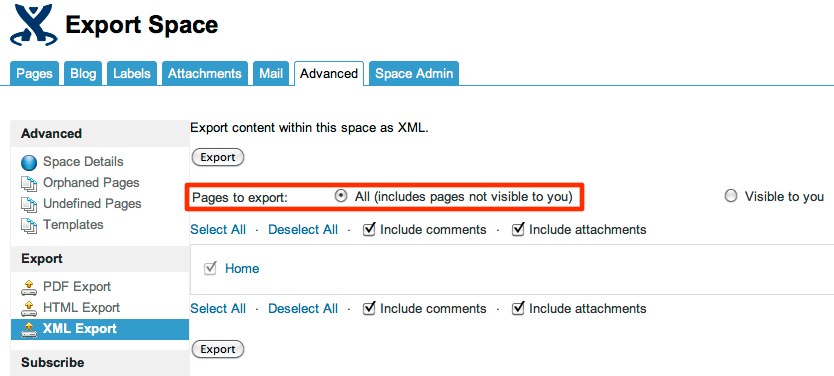Click the top 'Deselect All' link
The width and height of the screenshot is (834, 376).
tap(303, 230)
